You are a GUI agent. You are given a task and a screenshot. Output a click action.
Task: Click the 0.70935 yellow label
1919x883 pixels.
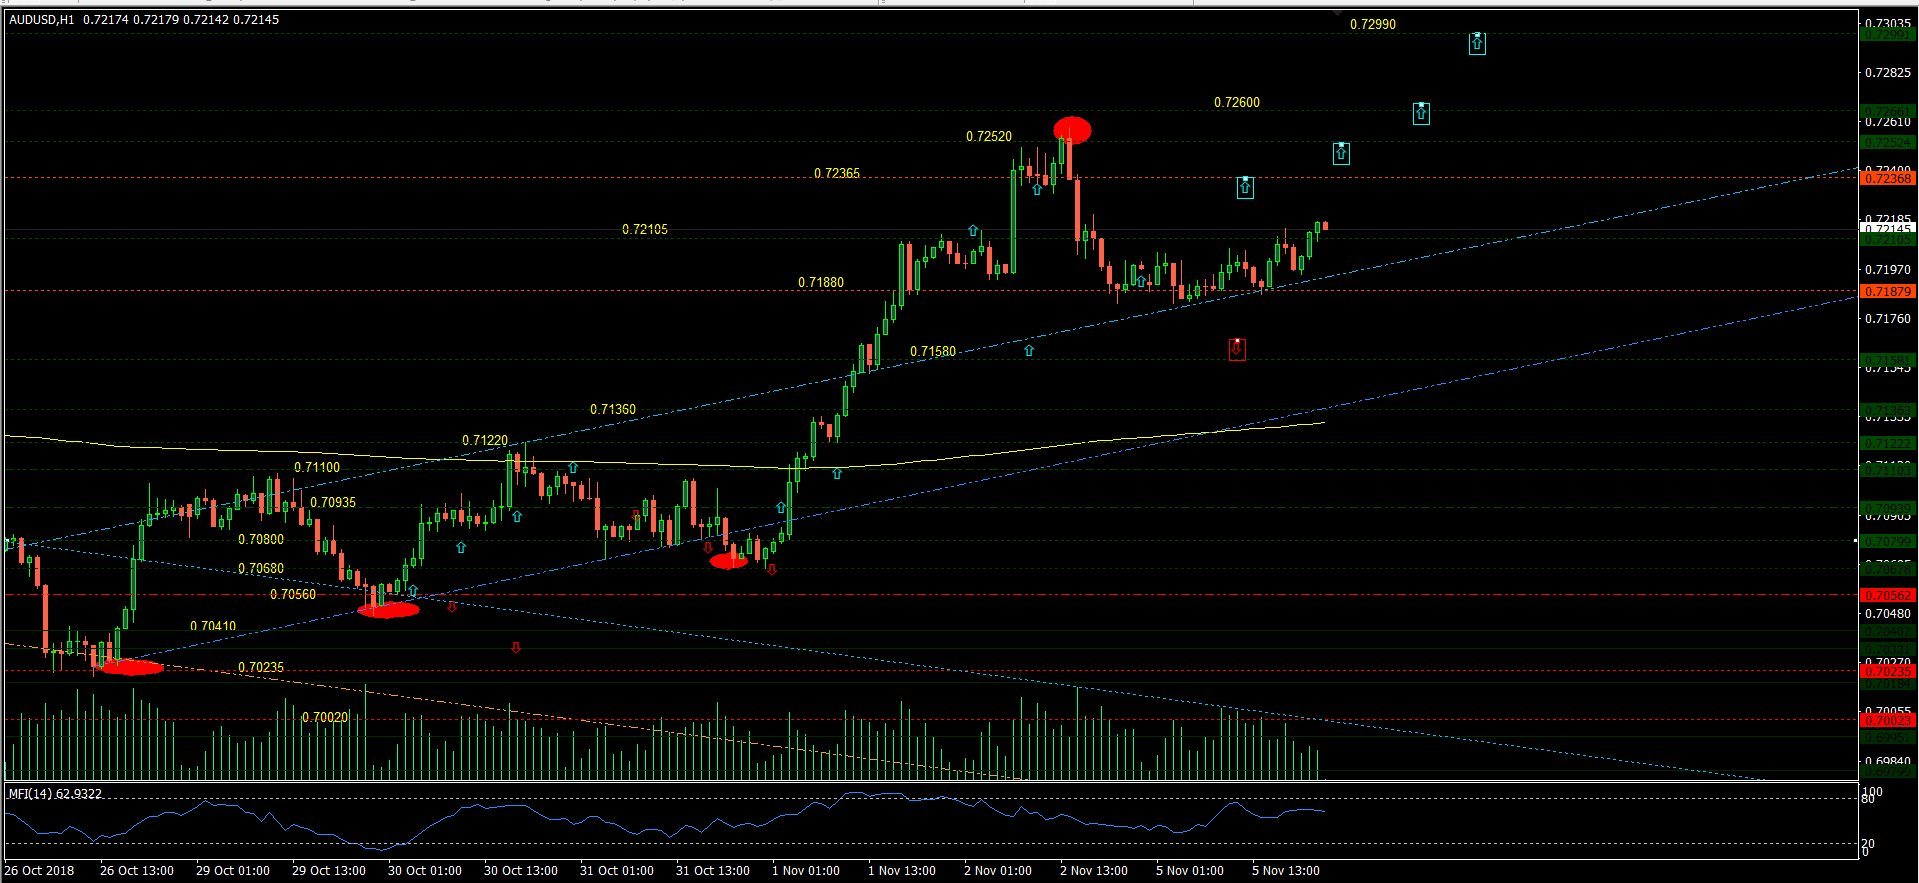[332, 503]
